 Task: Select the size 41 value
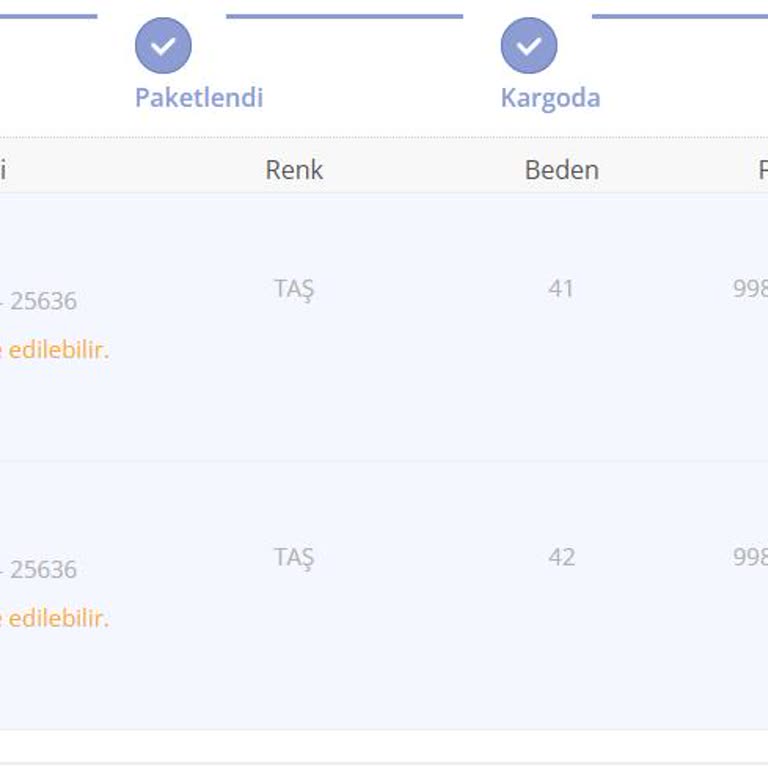pos(561,289)
